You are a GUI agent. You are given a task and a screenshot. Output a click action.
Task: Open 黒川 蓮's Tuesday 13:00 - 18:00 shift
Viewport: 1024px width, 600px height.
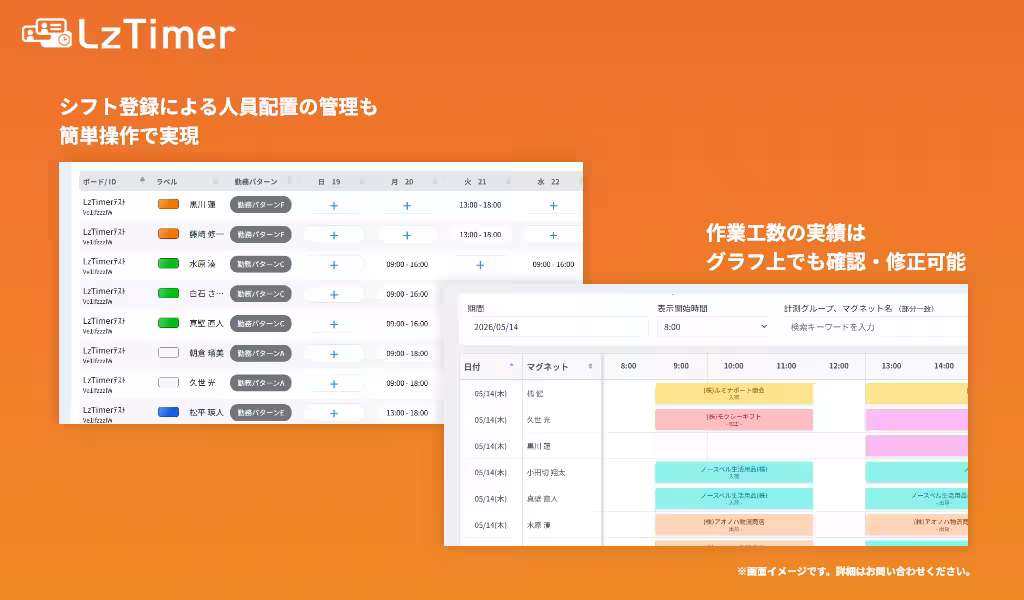(480, 205)
